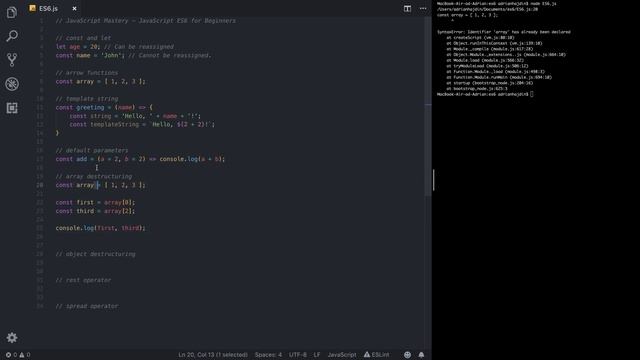The image size is (640, 360).
Task: Click the '// spread operator' comment
Action: [x=87, y=306]
